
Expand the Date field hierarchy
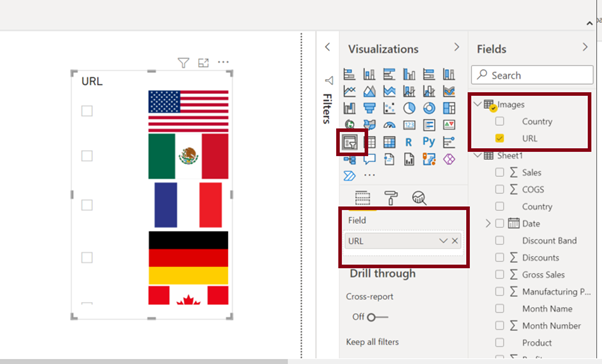point(488,223)
